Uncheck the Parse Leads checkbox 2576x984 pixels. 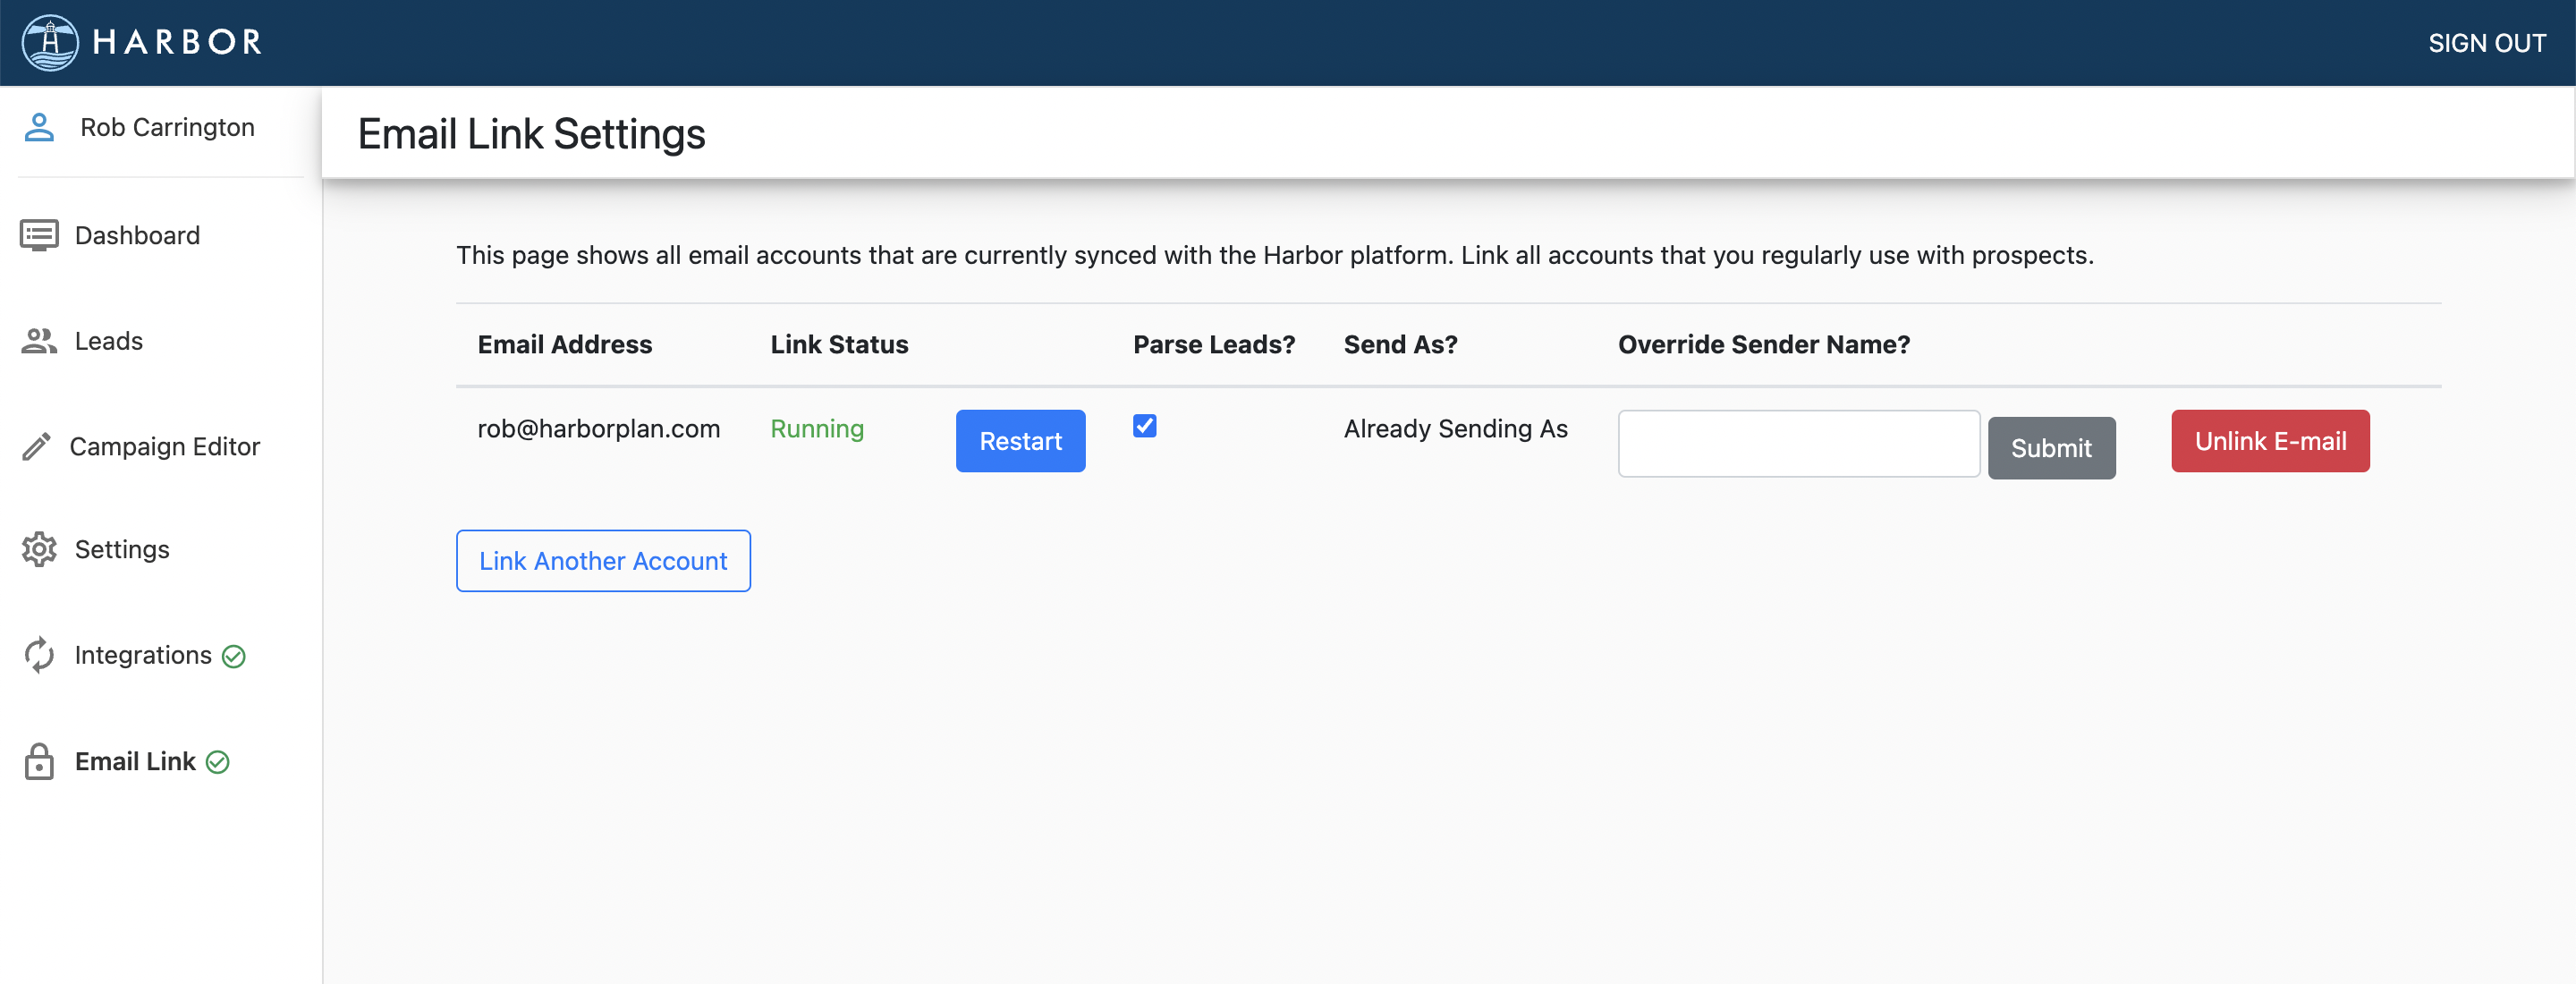click(x=1144, y=426)
